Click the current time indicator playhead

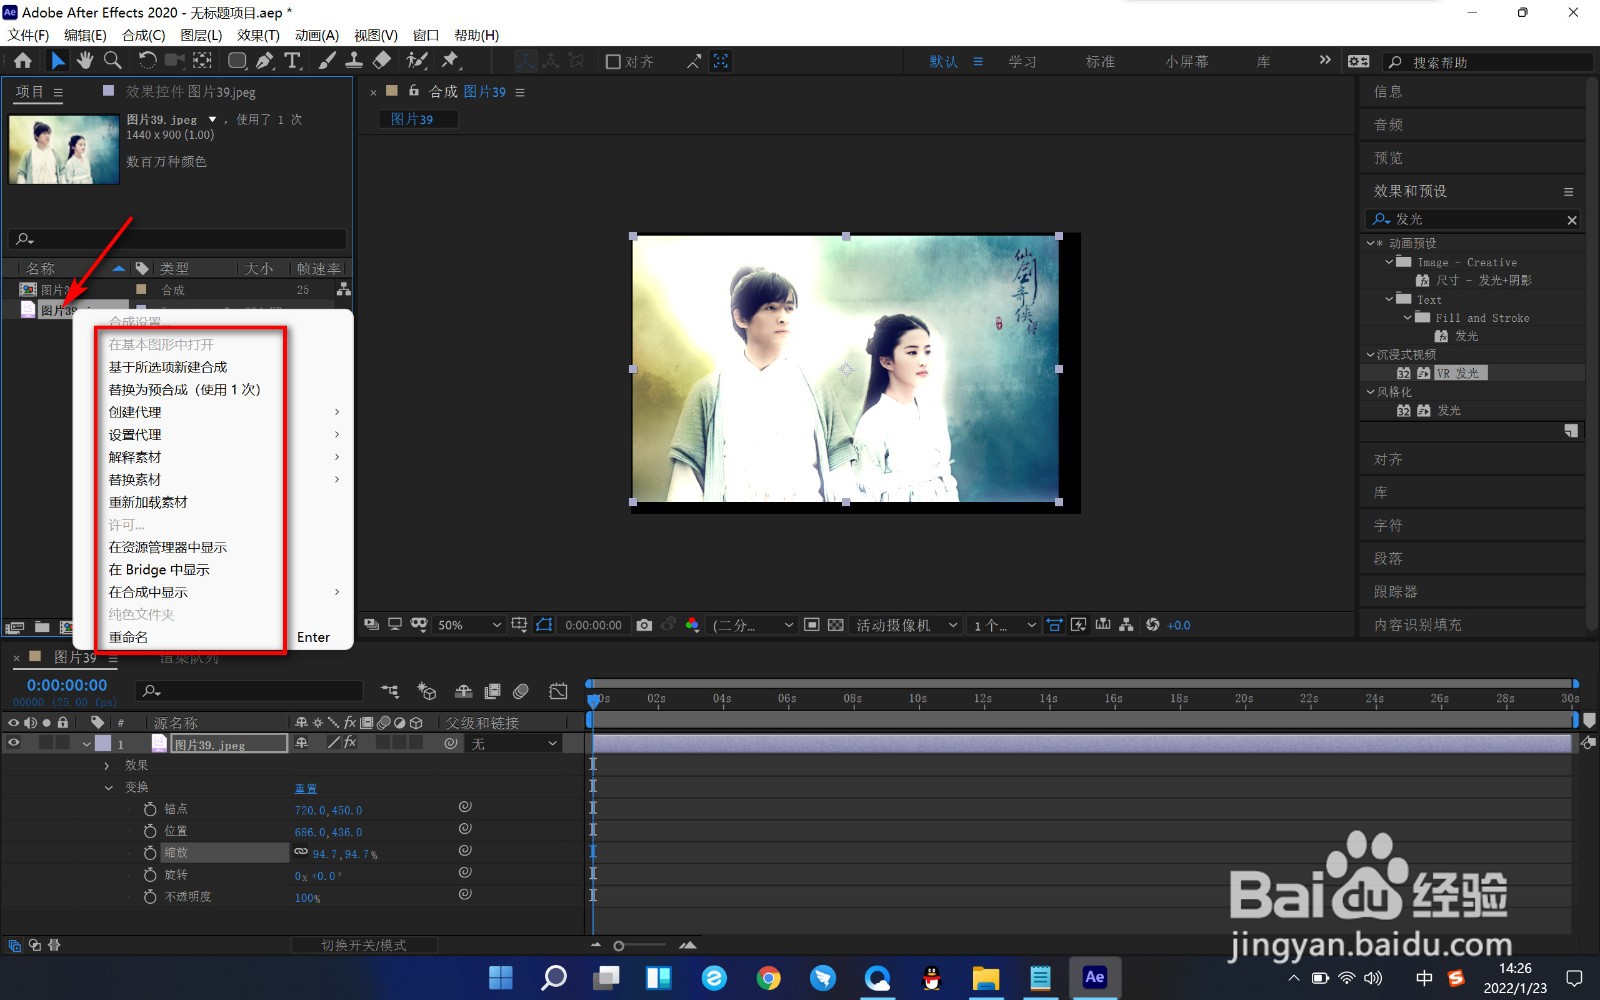click(592, 700)
